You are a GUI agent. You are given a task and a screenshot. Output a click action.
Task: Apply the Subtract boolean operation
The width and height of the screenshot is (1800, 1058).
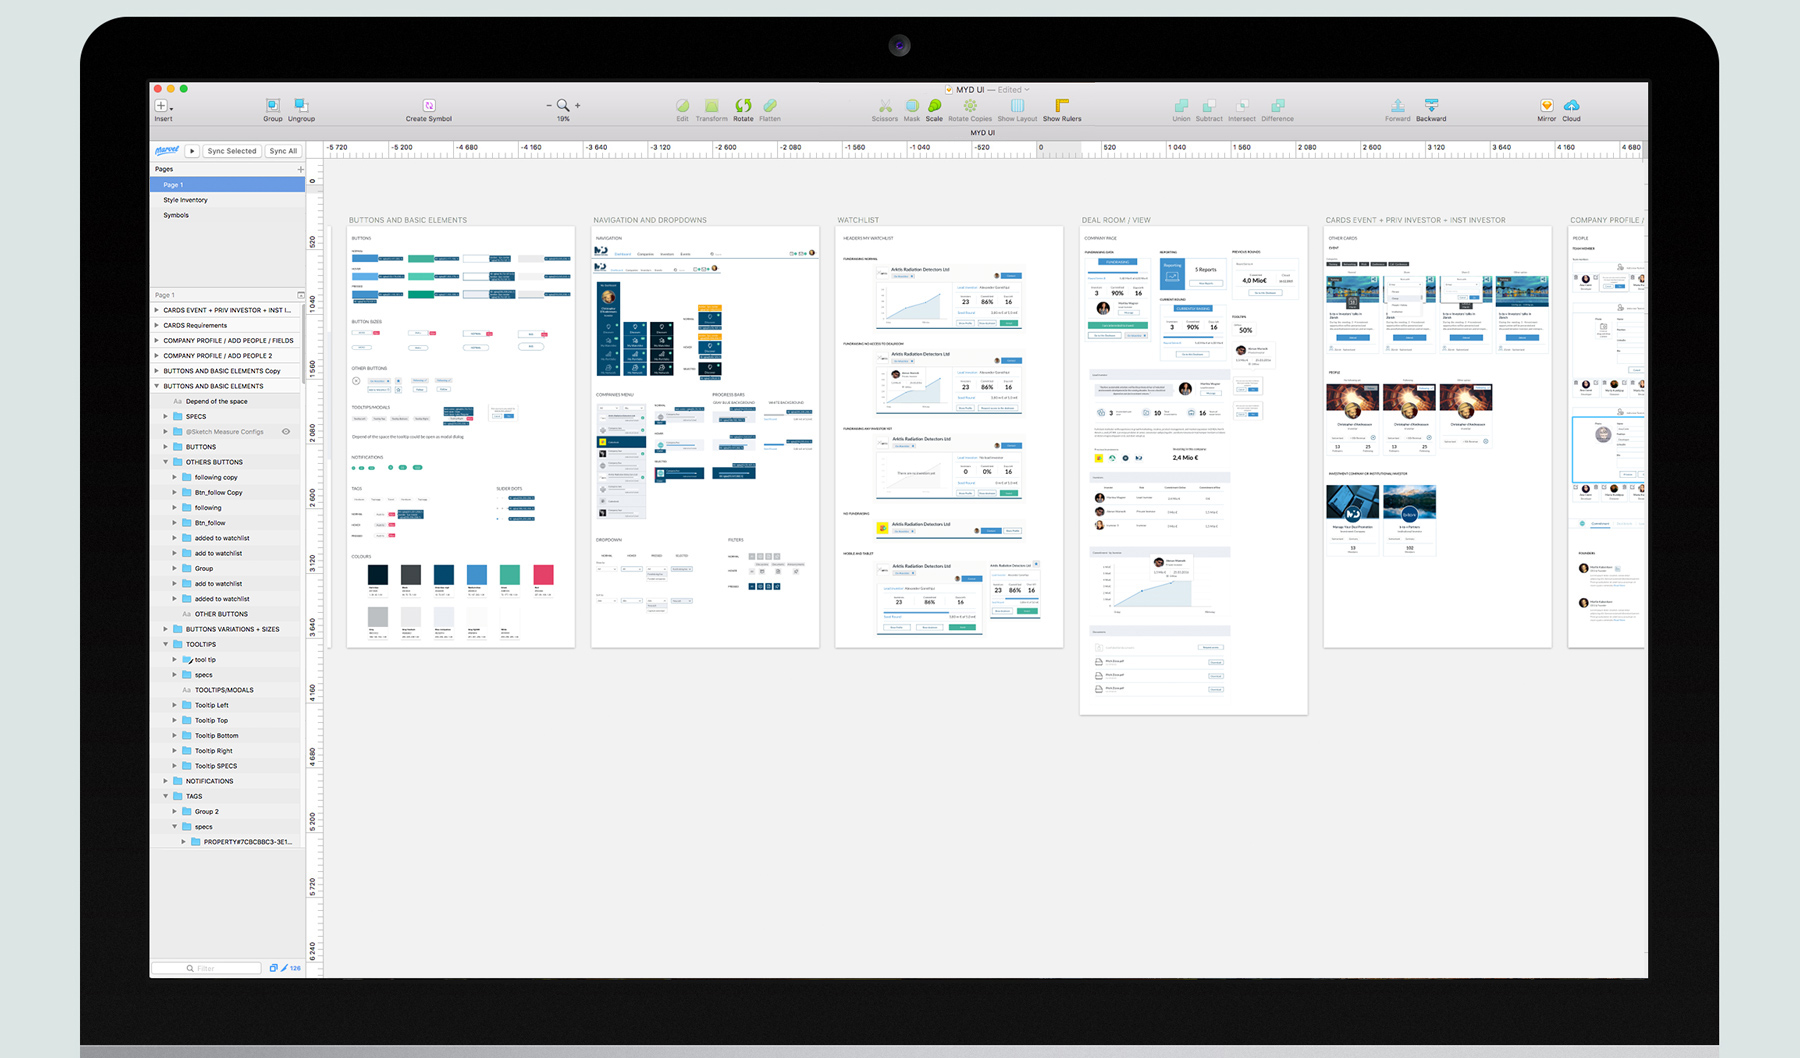pos(1209,105)
